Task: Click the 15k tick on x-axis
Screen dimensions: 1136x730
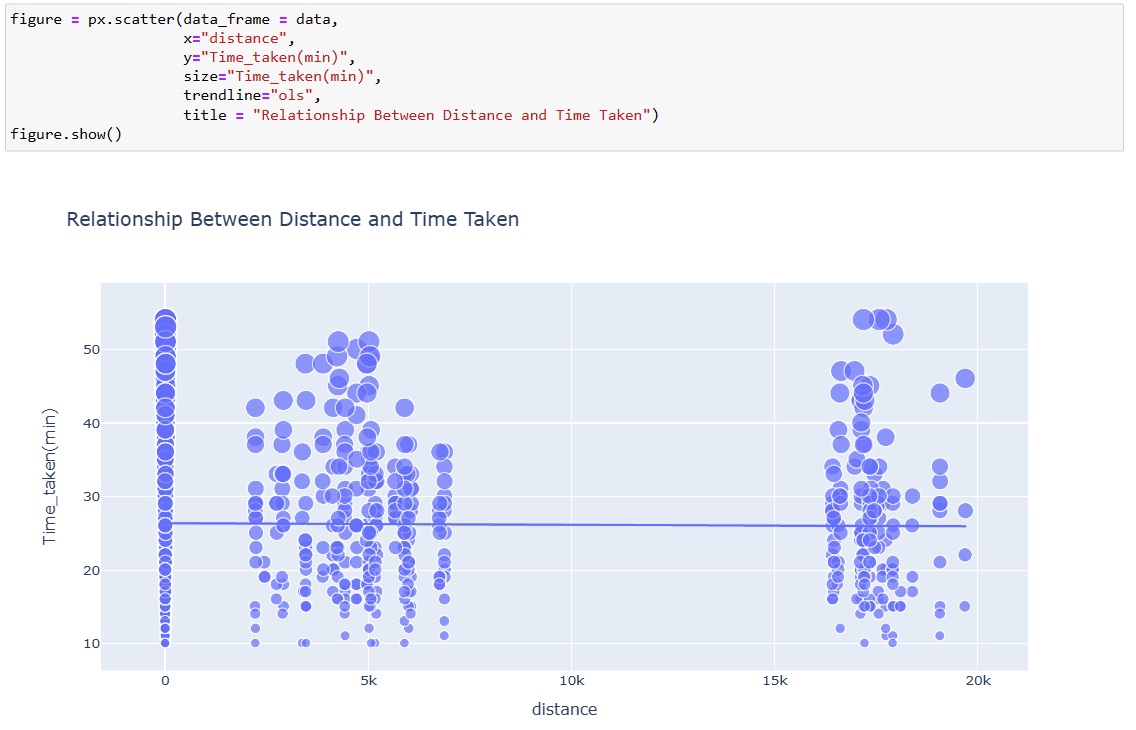Action: coord(774,682)
